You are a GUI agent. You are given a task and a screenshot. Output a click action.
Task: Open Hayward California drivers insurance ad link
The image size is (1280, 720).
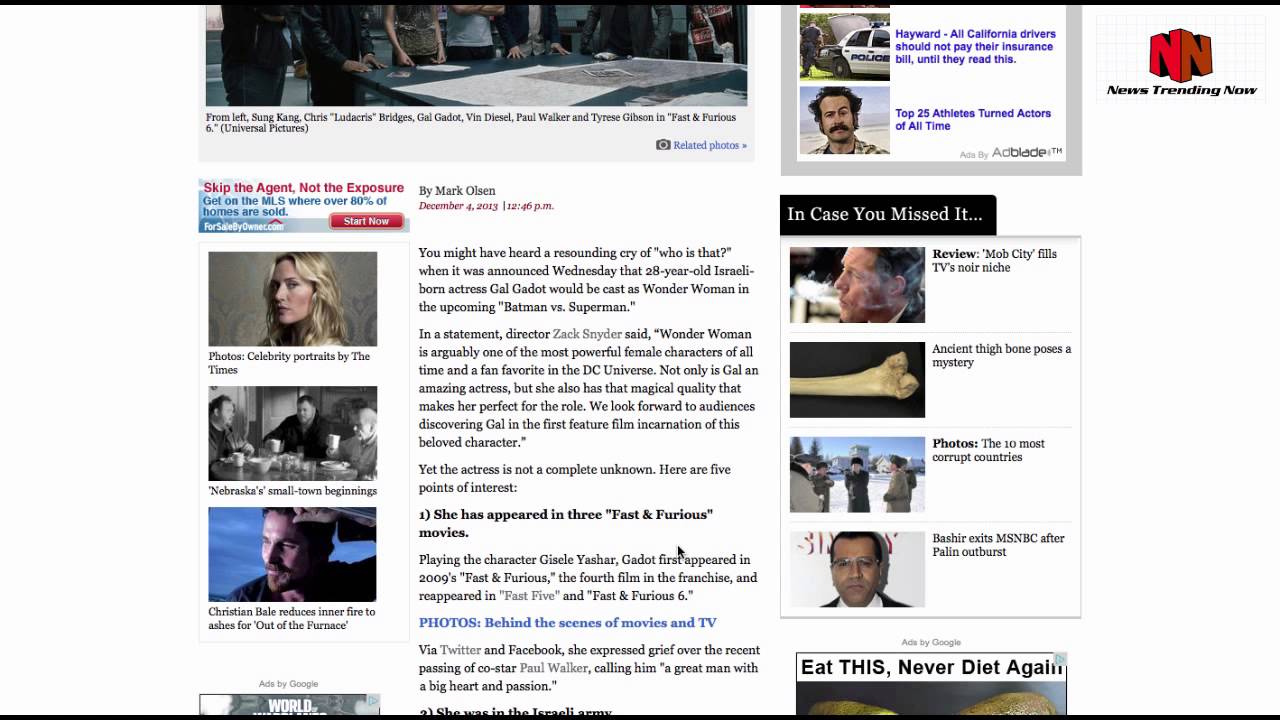coord(975,47)
